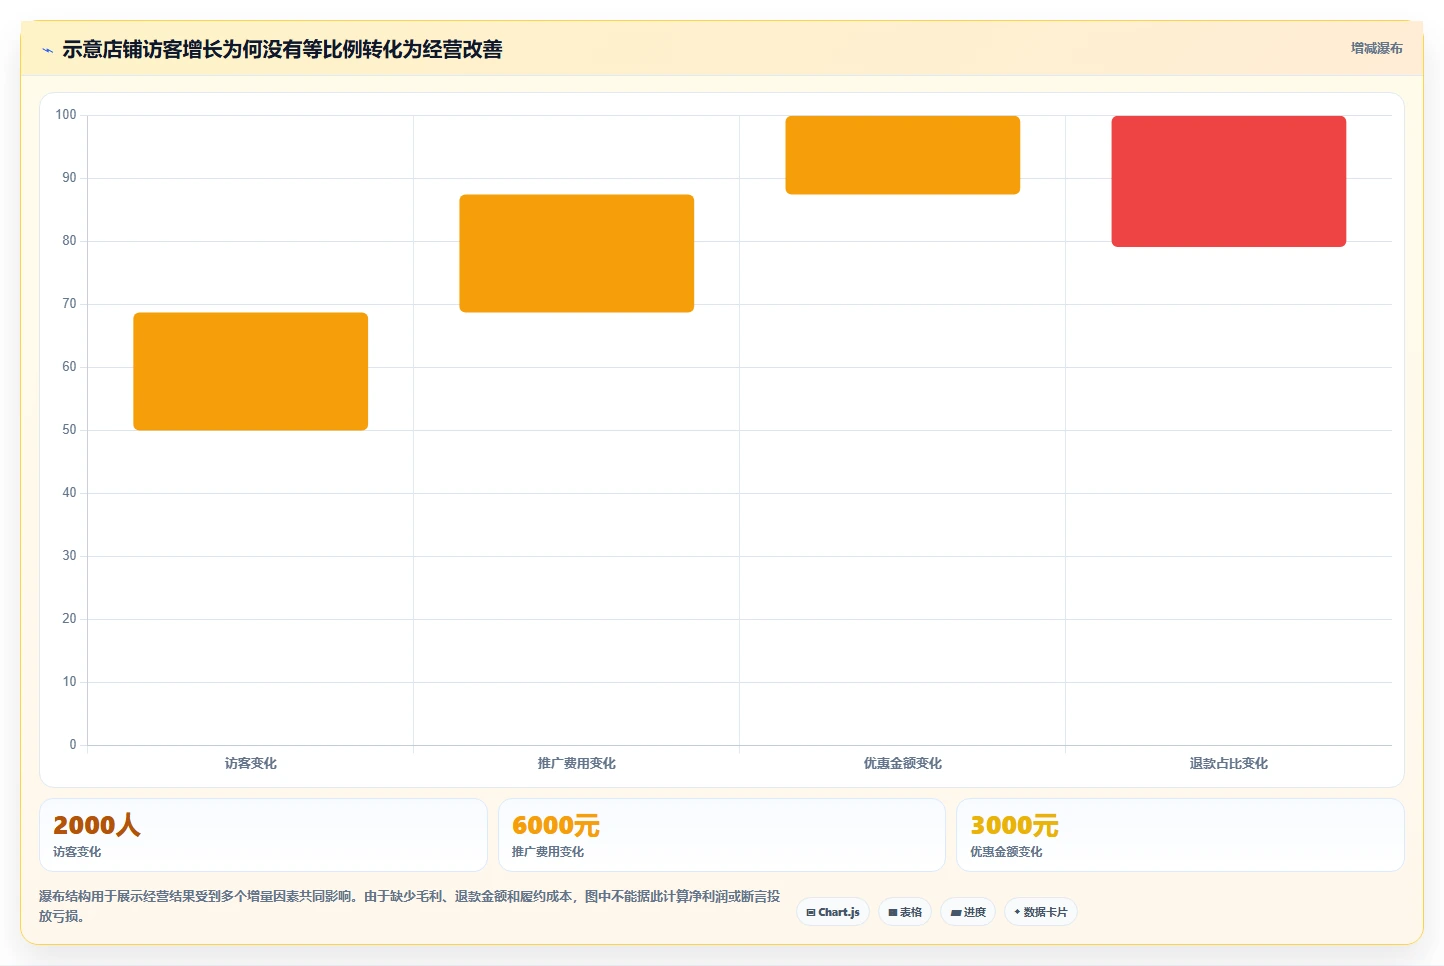Click the 退款占比变化 x-axis label

point(1229,763)
